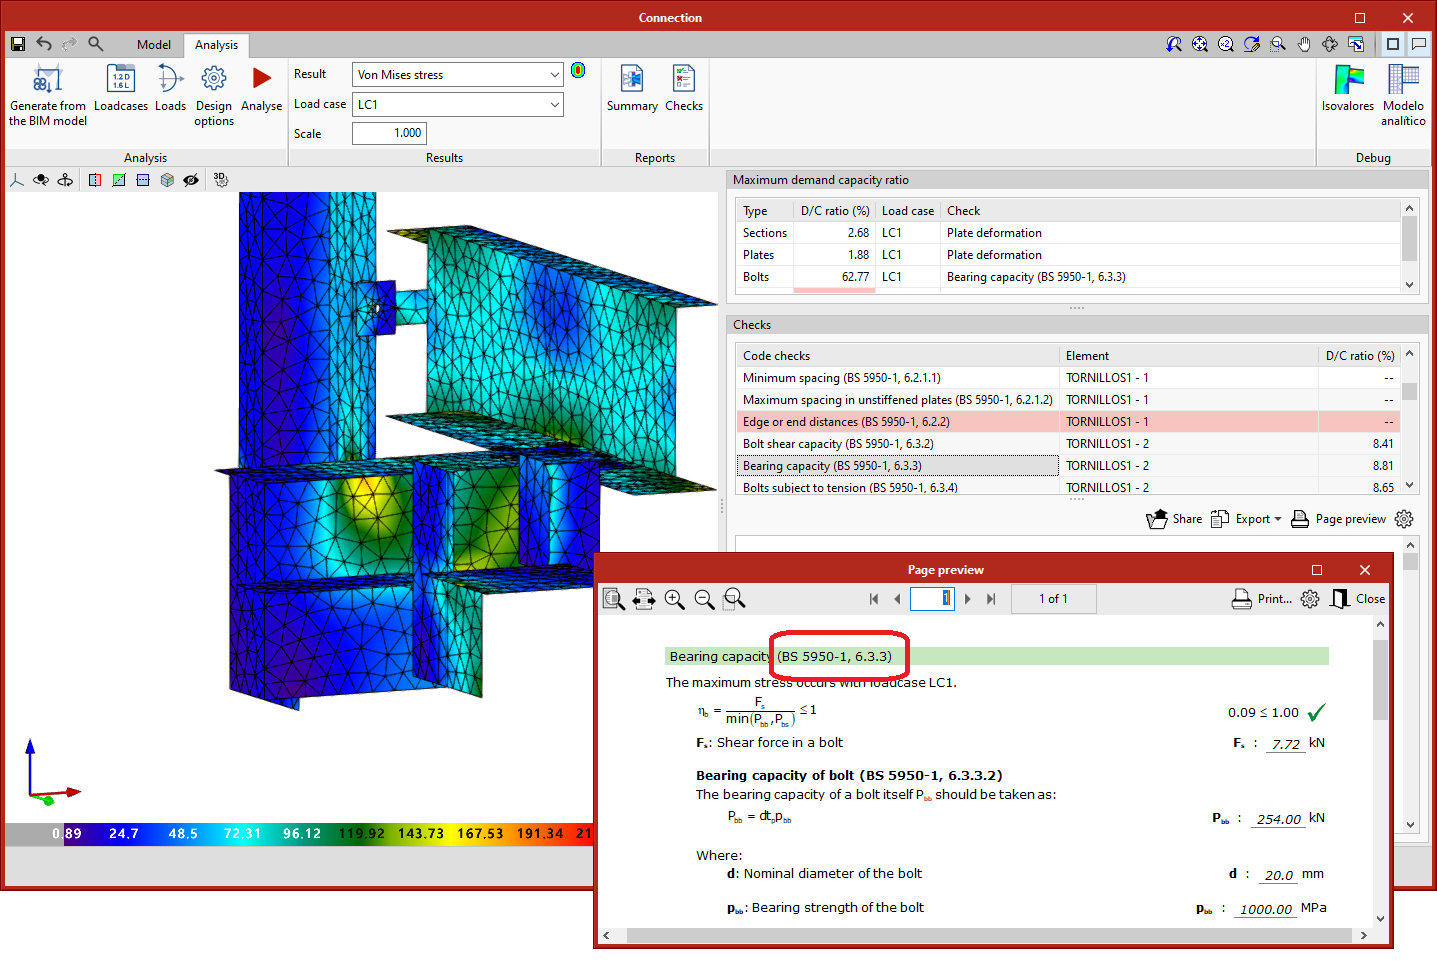Viewport: 1437px width, 964px height.
Task: Zoom in on the Page preview
Action: [675, 599]
